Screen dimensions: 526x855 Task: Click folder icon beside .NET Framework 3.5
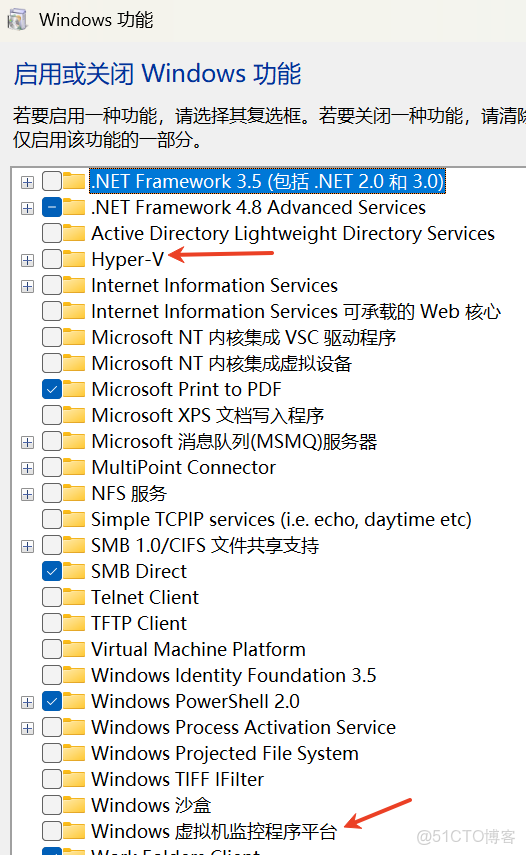click(x=74, y=181)
